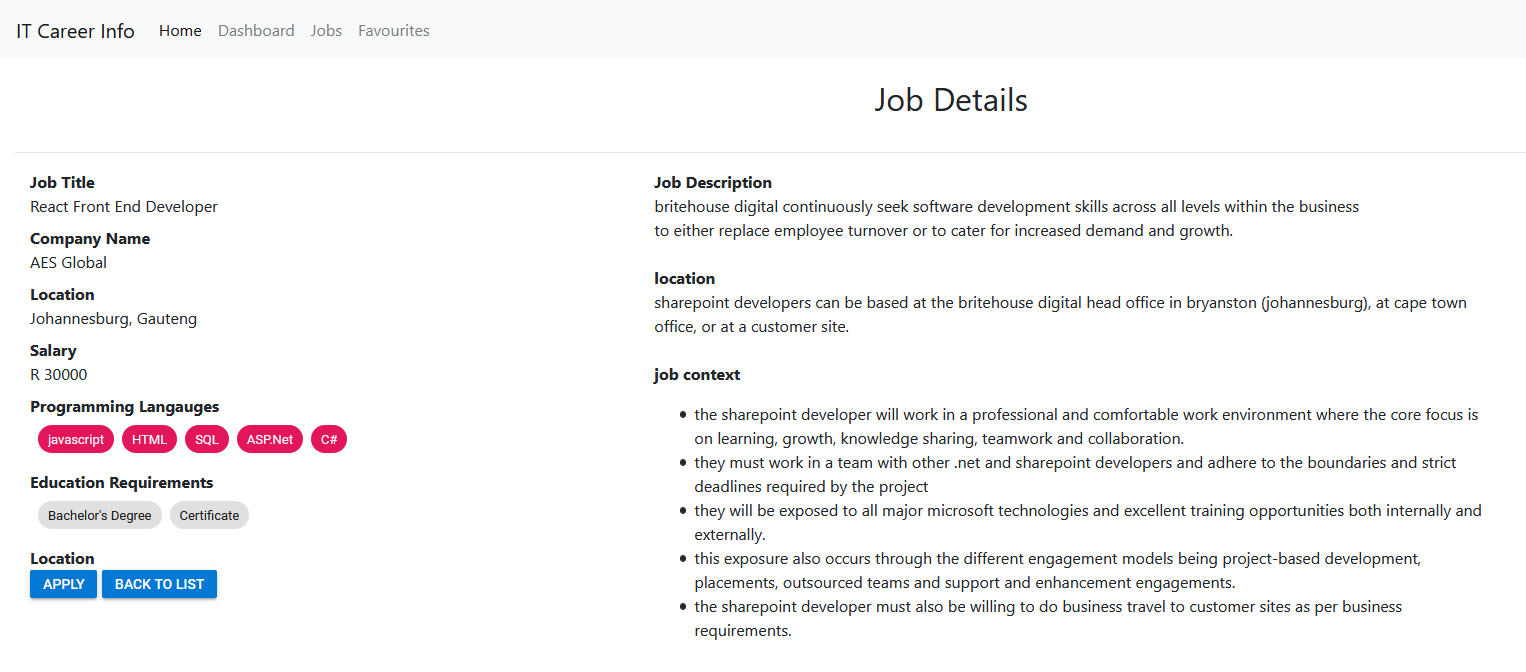This screenshot has width=1526, height=672.
Task: Apply for the React Front End Developer job
Action: 63,583
